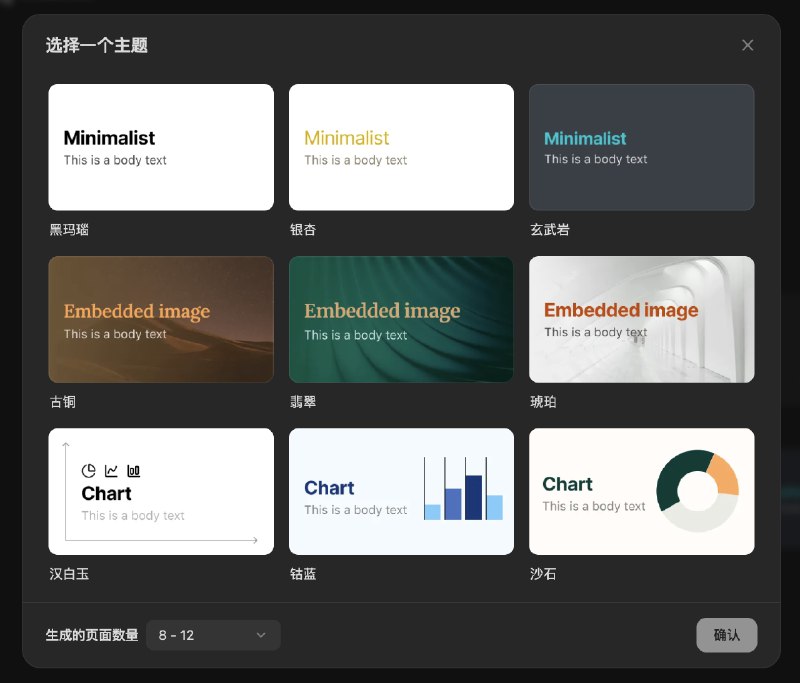Select the 黑玛瑙 minimalist theme thumbnail

click(x=161, y=147)
